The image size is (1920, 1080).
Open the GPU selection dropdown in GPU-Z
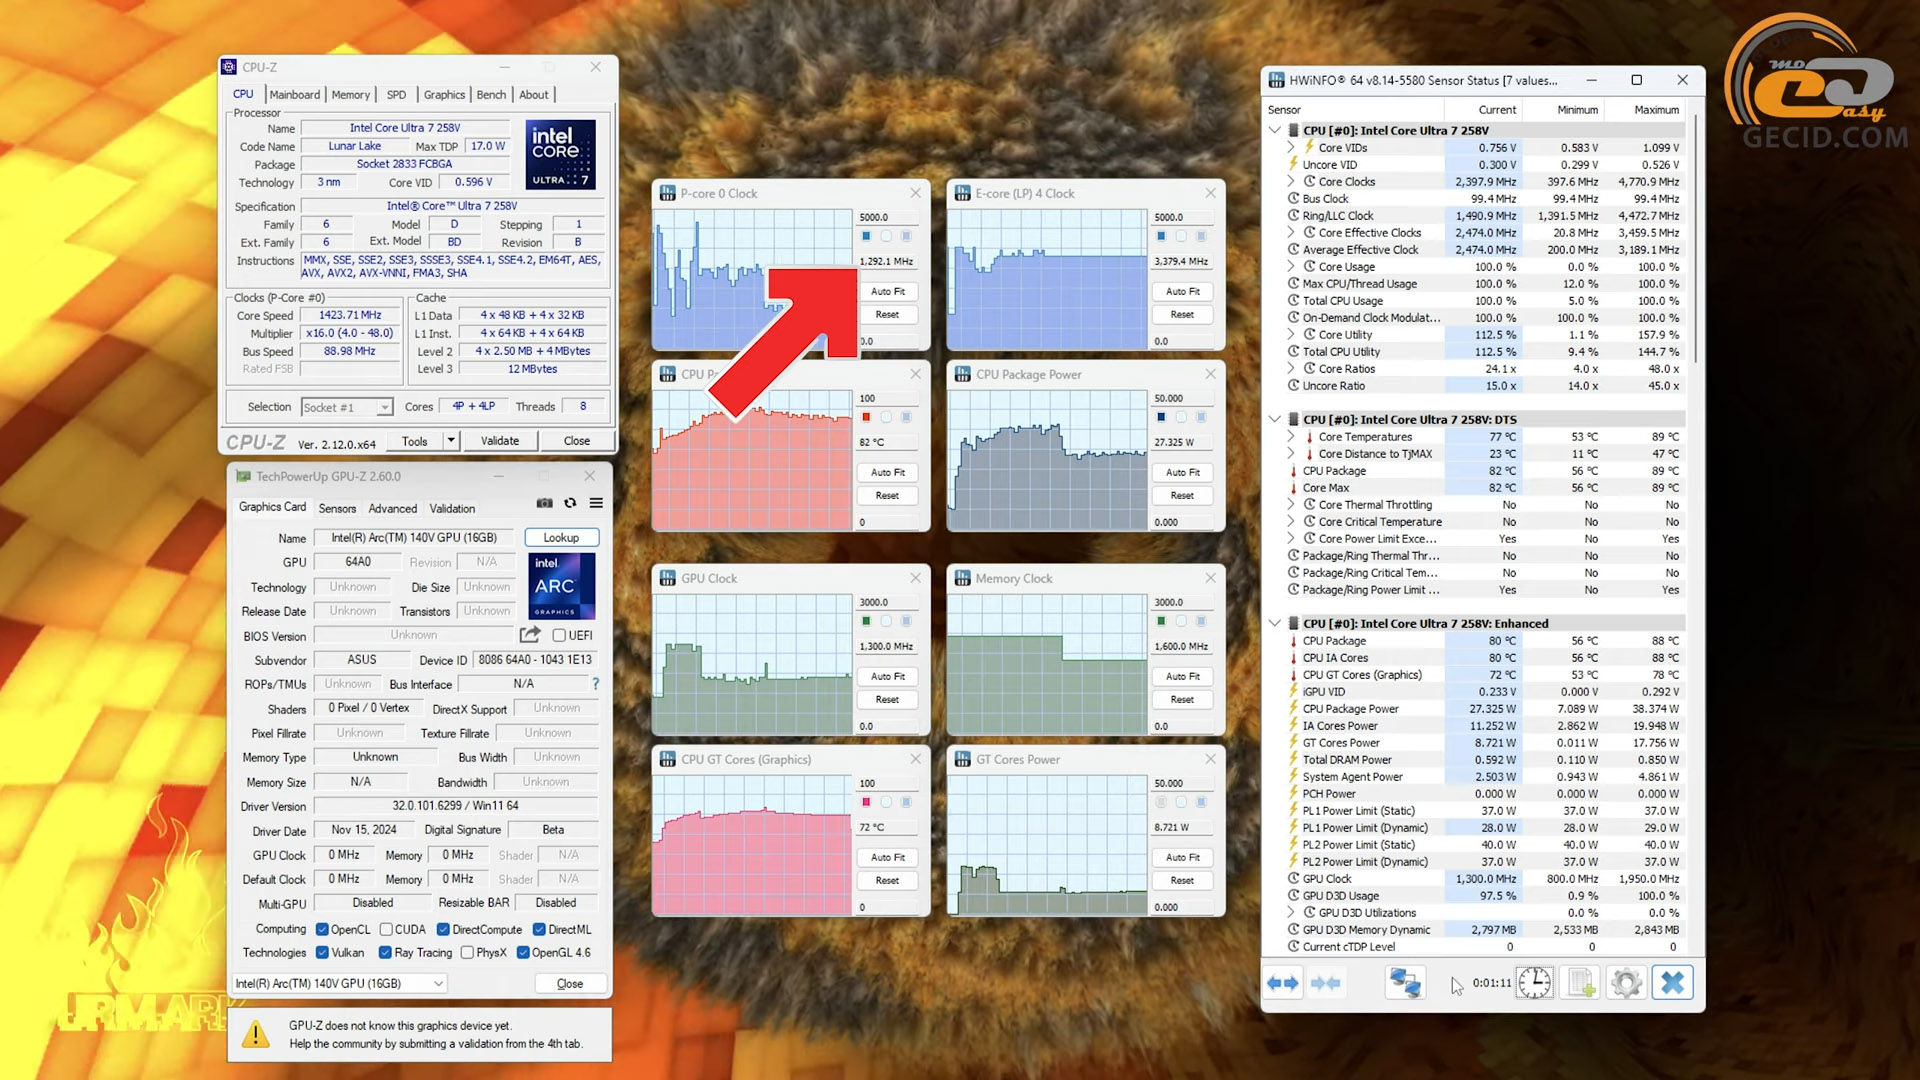tap(339, 983)
